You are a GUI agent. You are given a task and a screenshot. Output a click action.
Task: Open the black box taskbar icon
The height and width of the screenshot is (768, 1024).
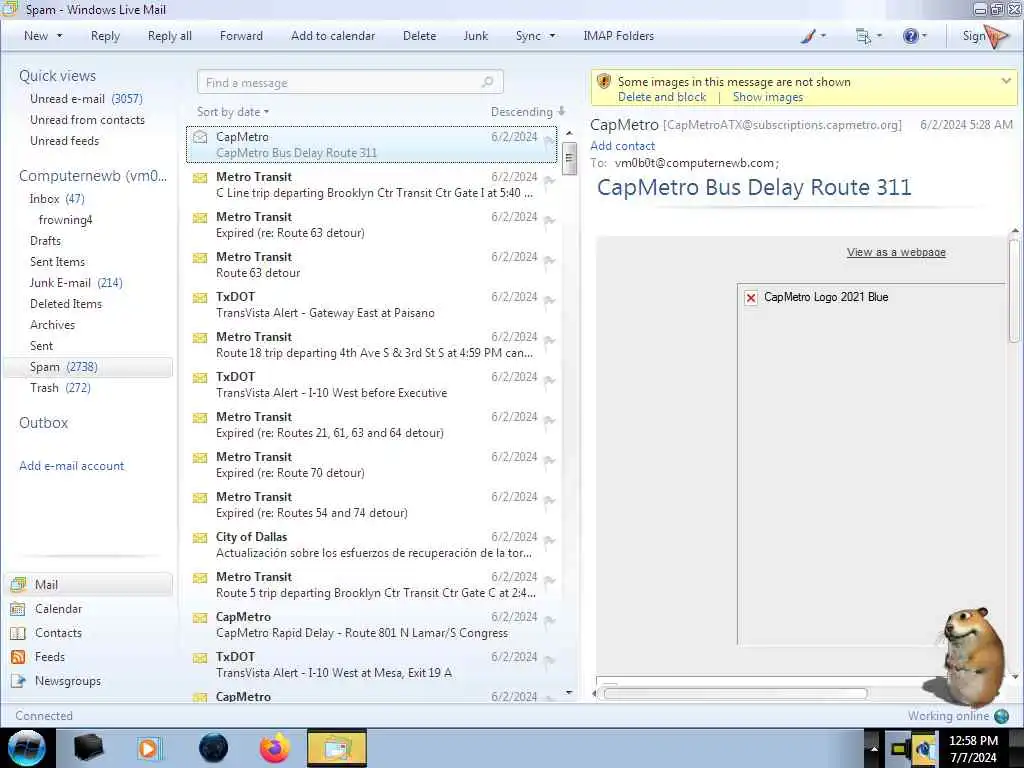point(88,748)
